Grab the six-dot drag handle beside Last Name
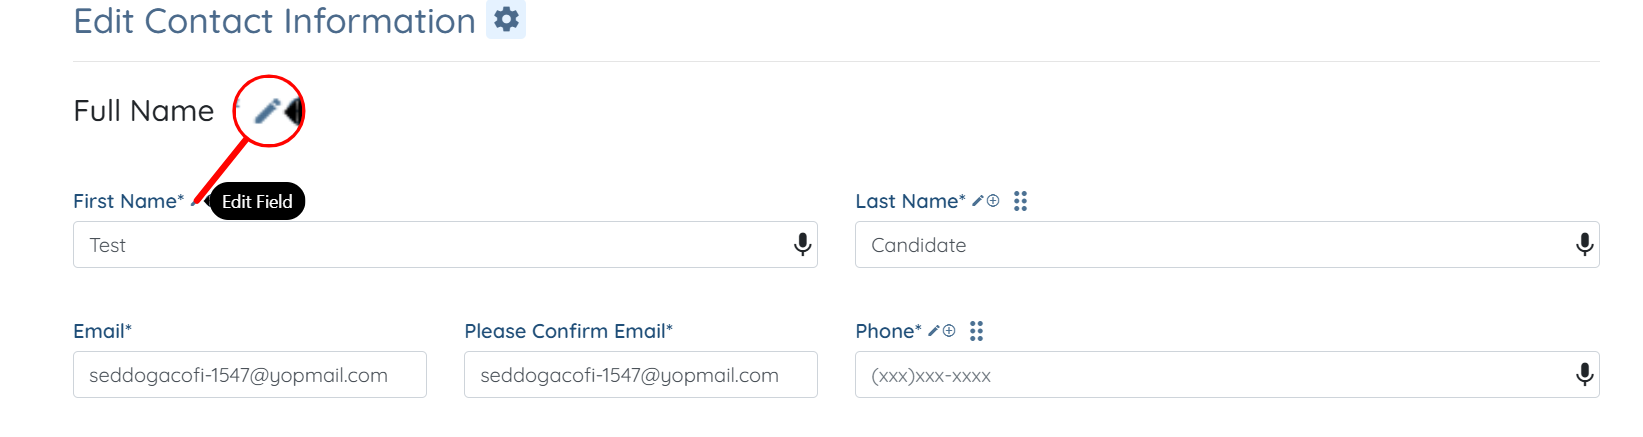 (x=1020, y=201)
